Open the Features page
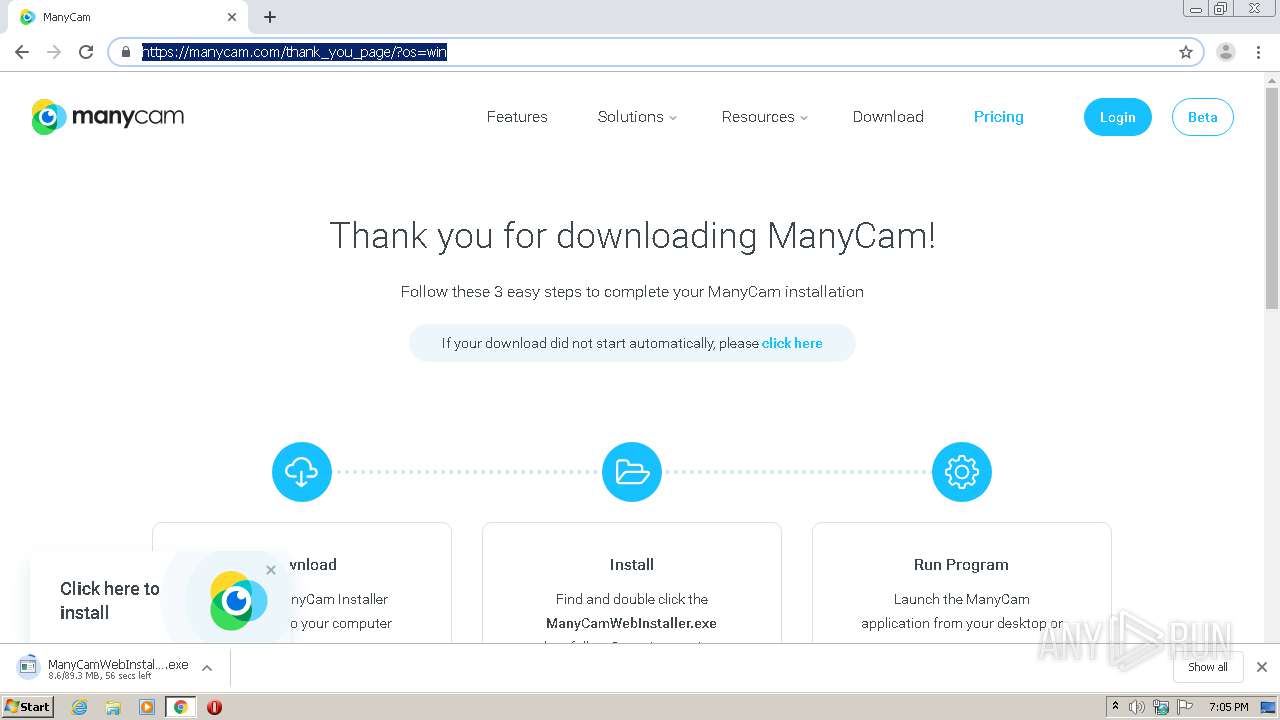Viewport: 1280px width, 720px height. (x=517, y=117)
